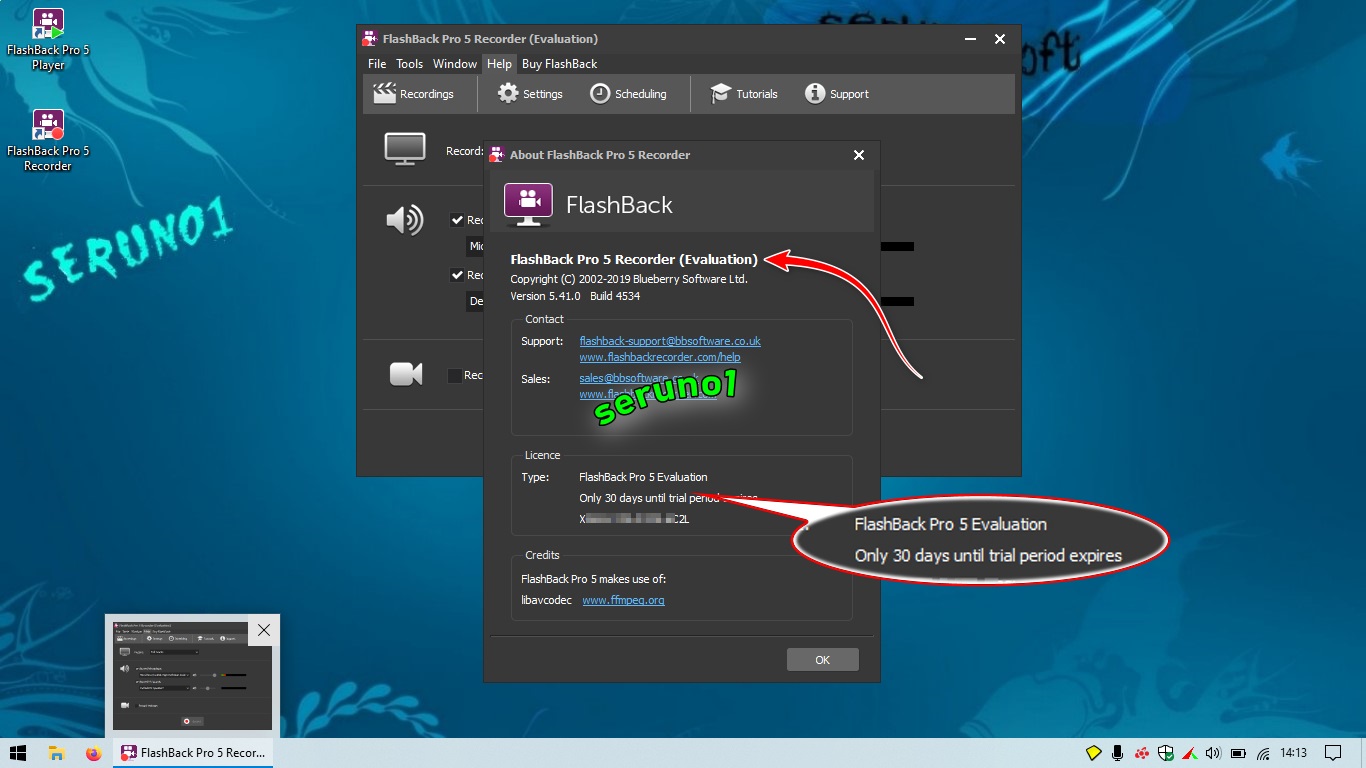Click the red-green triangle tray icon
The height and width of the screenshot is (768, 1366).
point(1190,753)
